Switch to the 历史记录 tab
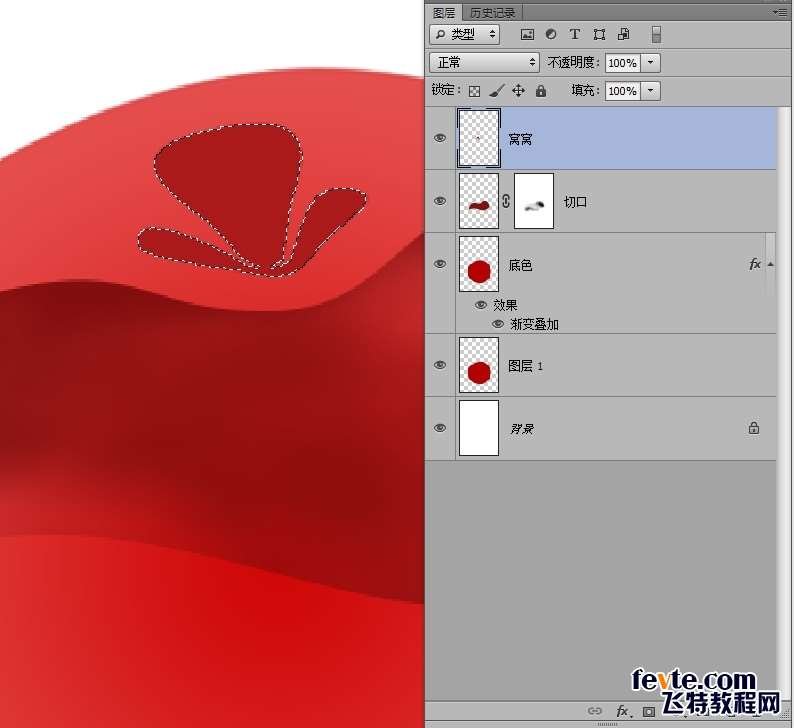Screen dimensions: 794x728 click(493, 13)
